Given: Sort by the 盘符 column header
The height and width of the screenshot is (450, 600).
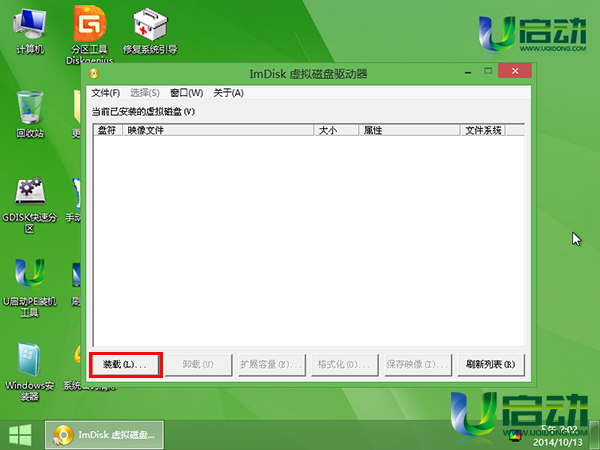Looking at the screenshot, I should tap(108, 130).
